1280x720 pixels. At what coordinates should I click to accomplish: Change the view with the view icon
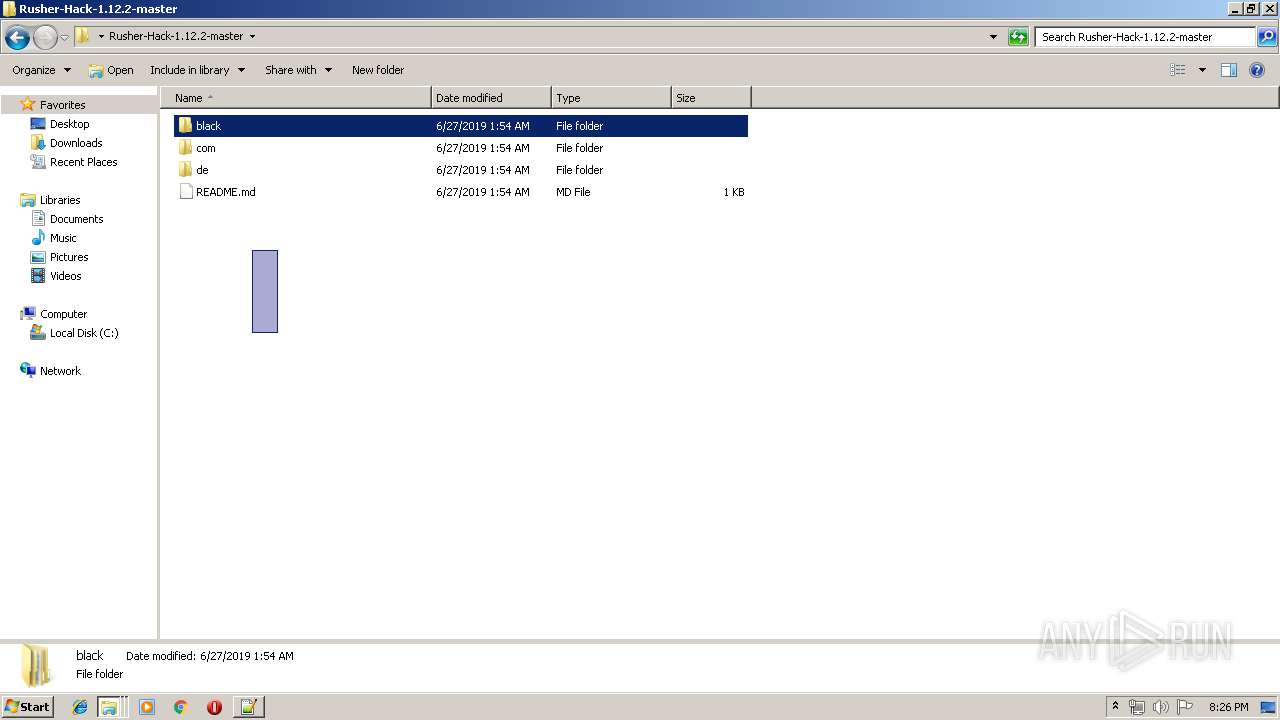coord(1178,70)
